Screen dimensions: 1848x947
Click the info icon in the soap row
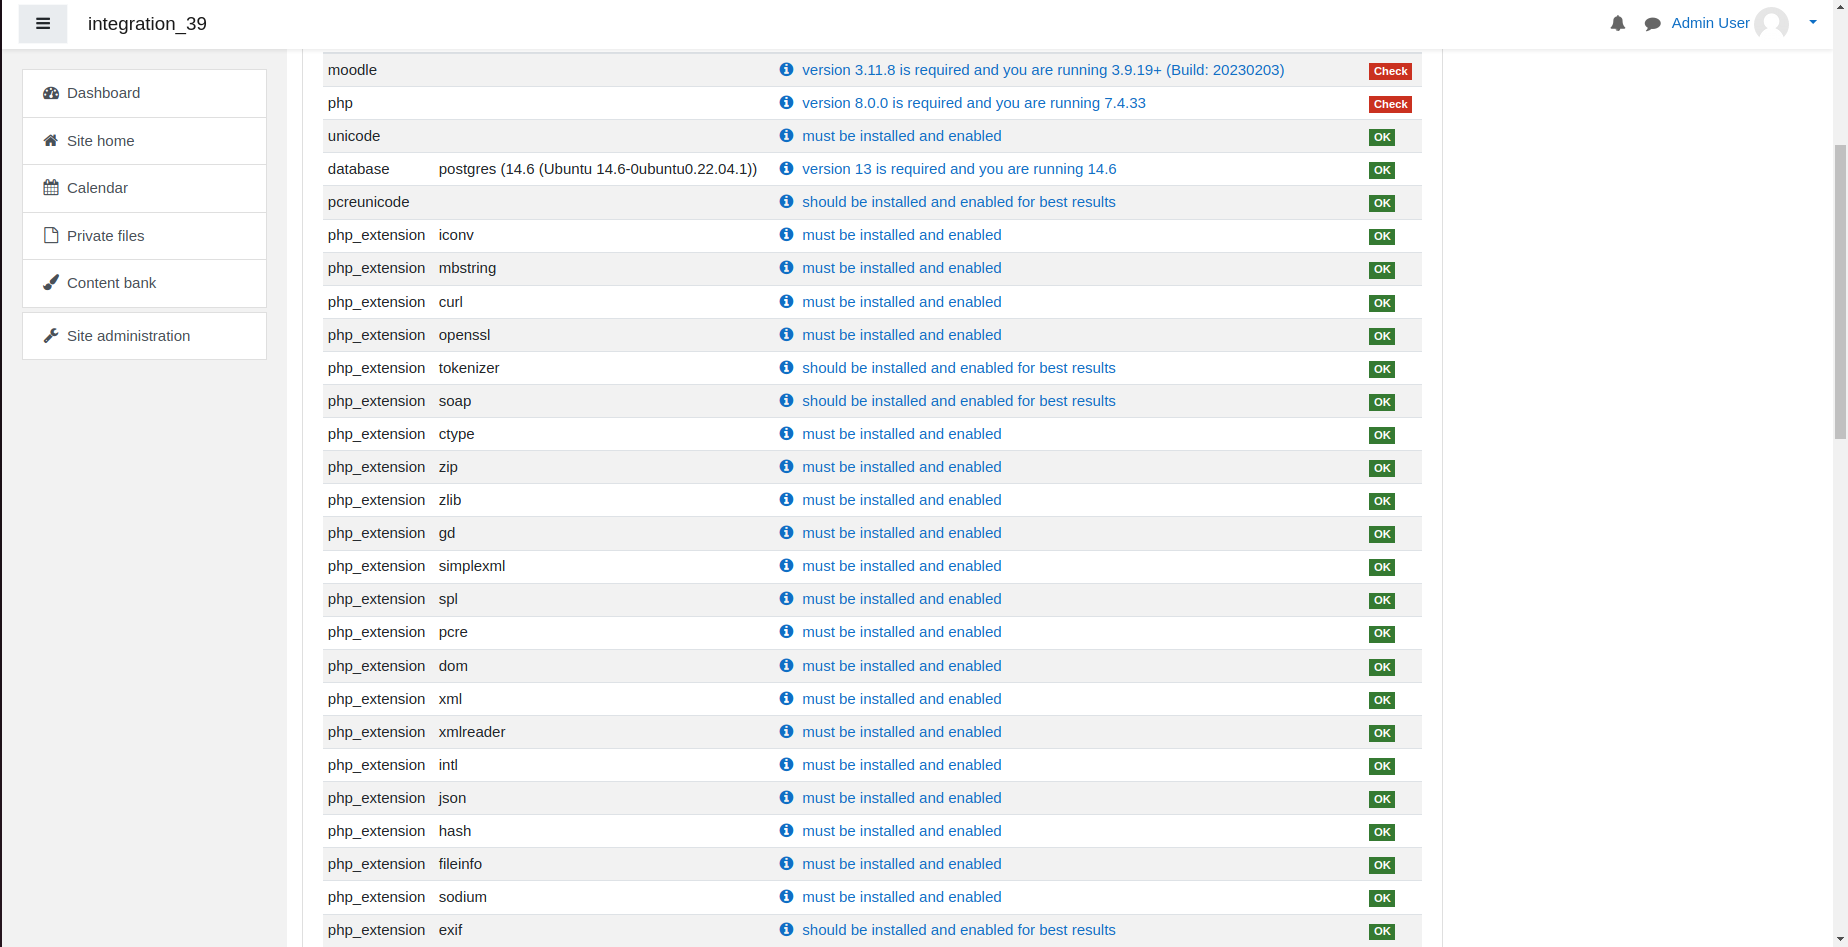pyautogui.click(x=786, y=401)
